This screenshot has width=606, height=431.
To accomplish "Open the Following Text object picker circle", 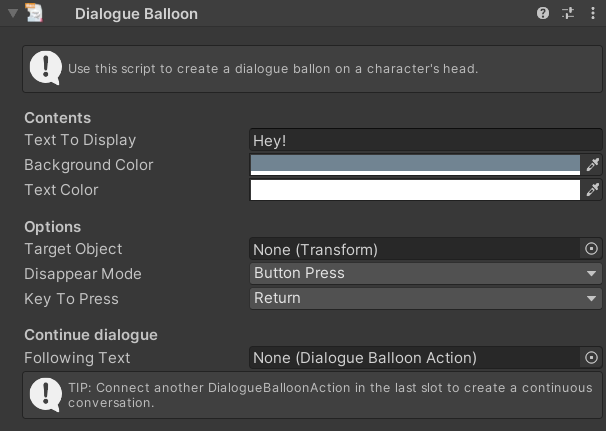I will click(x=591, y=357).
